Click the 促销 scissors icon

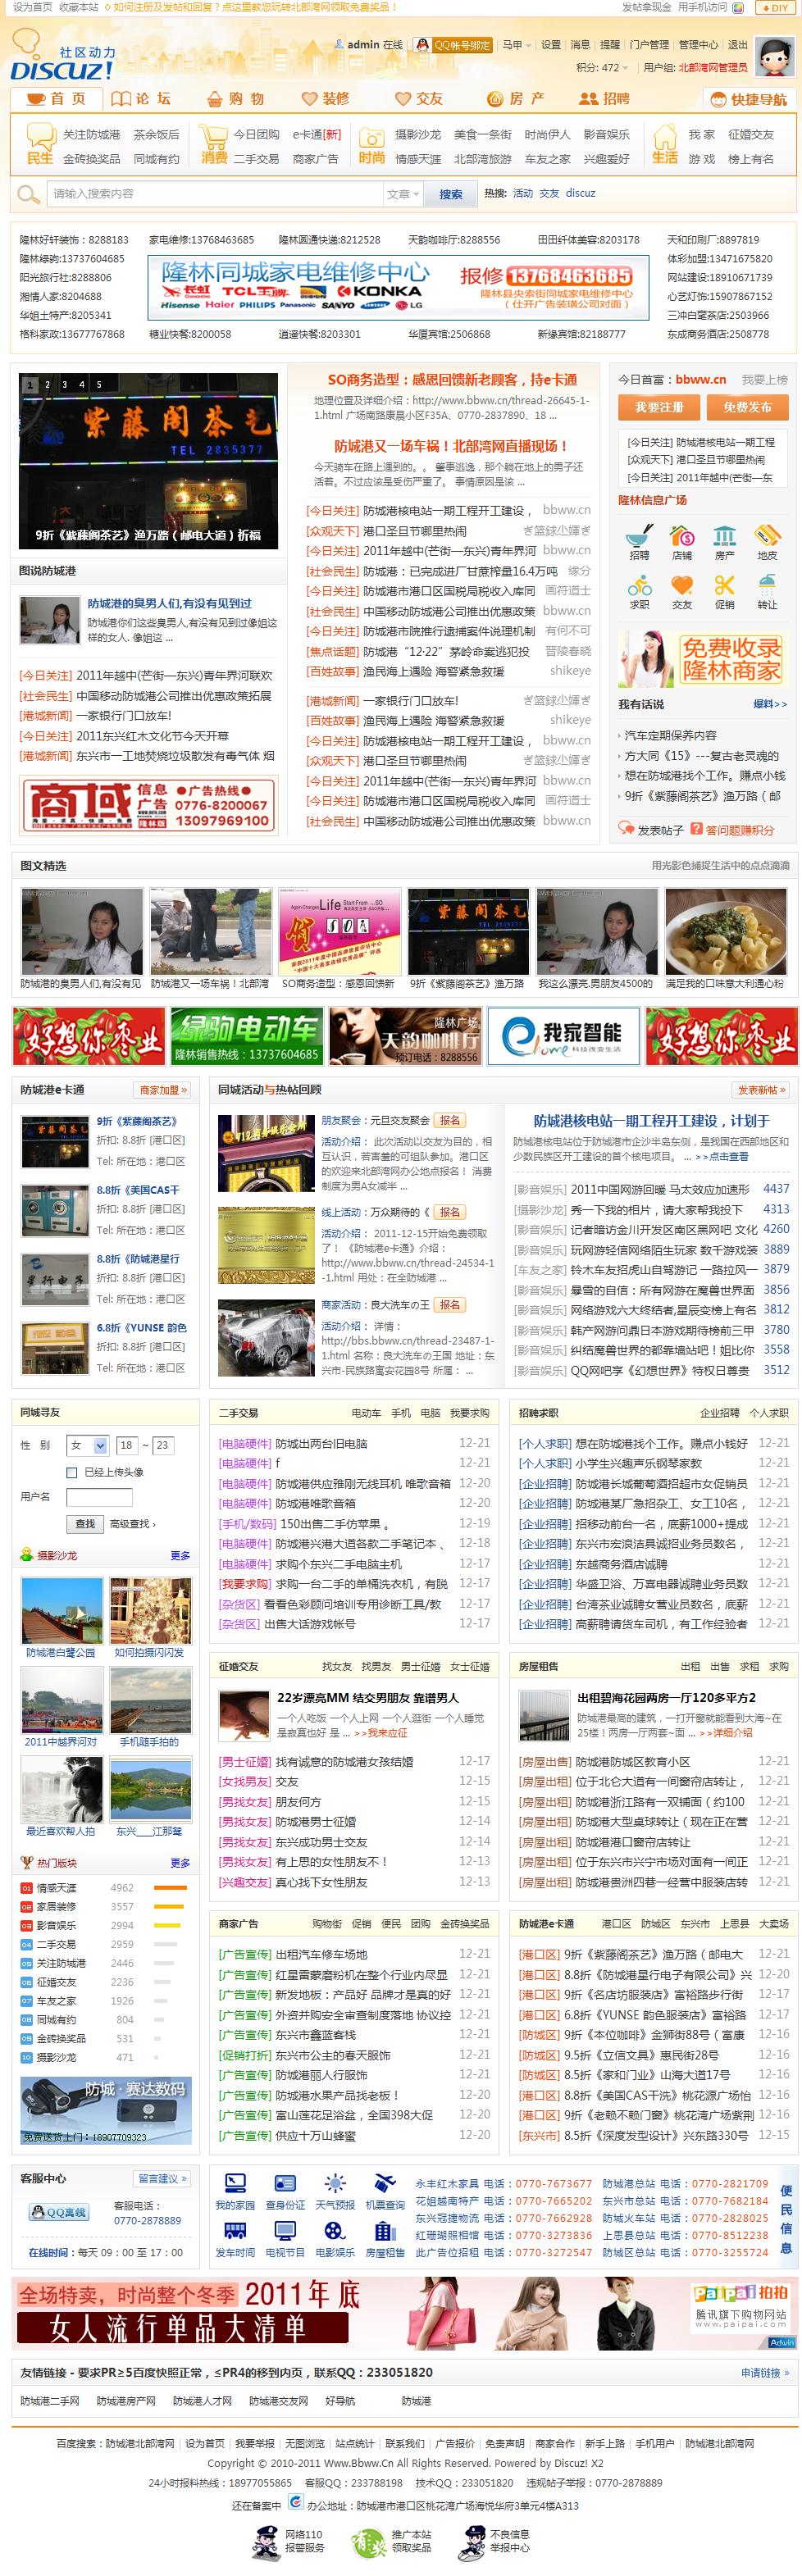(x=724, y=584)
